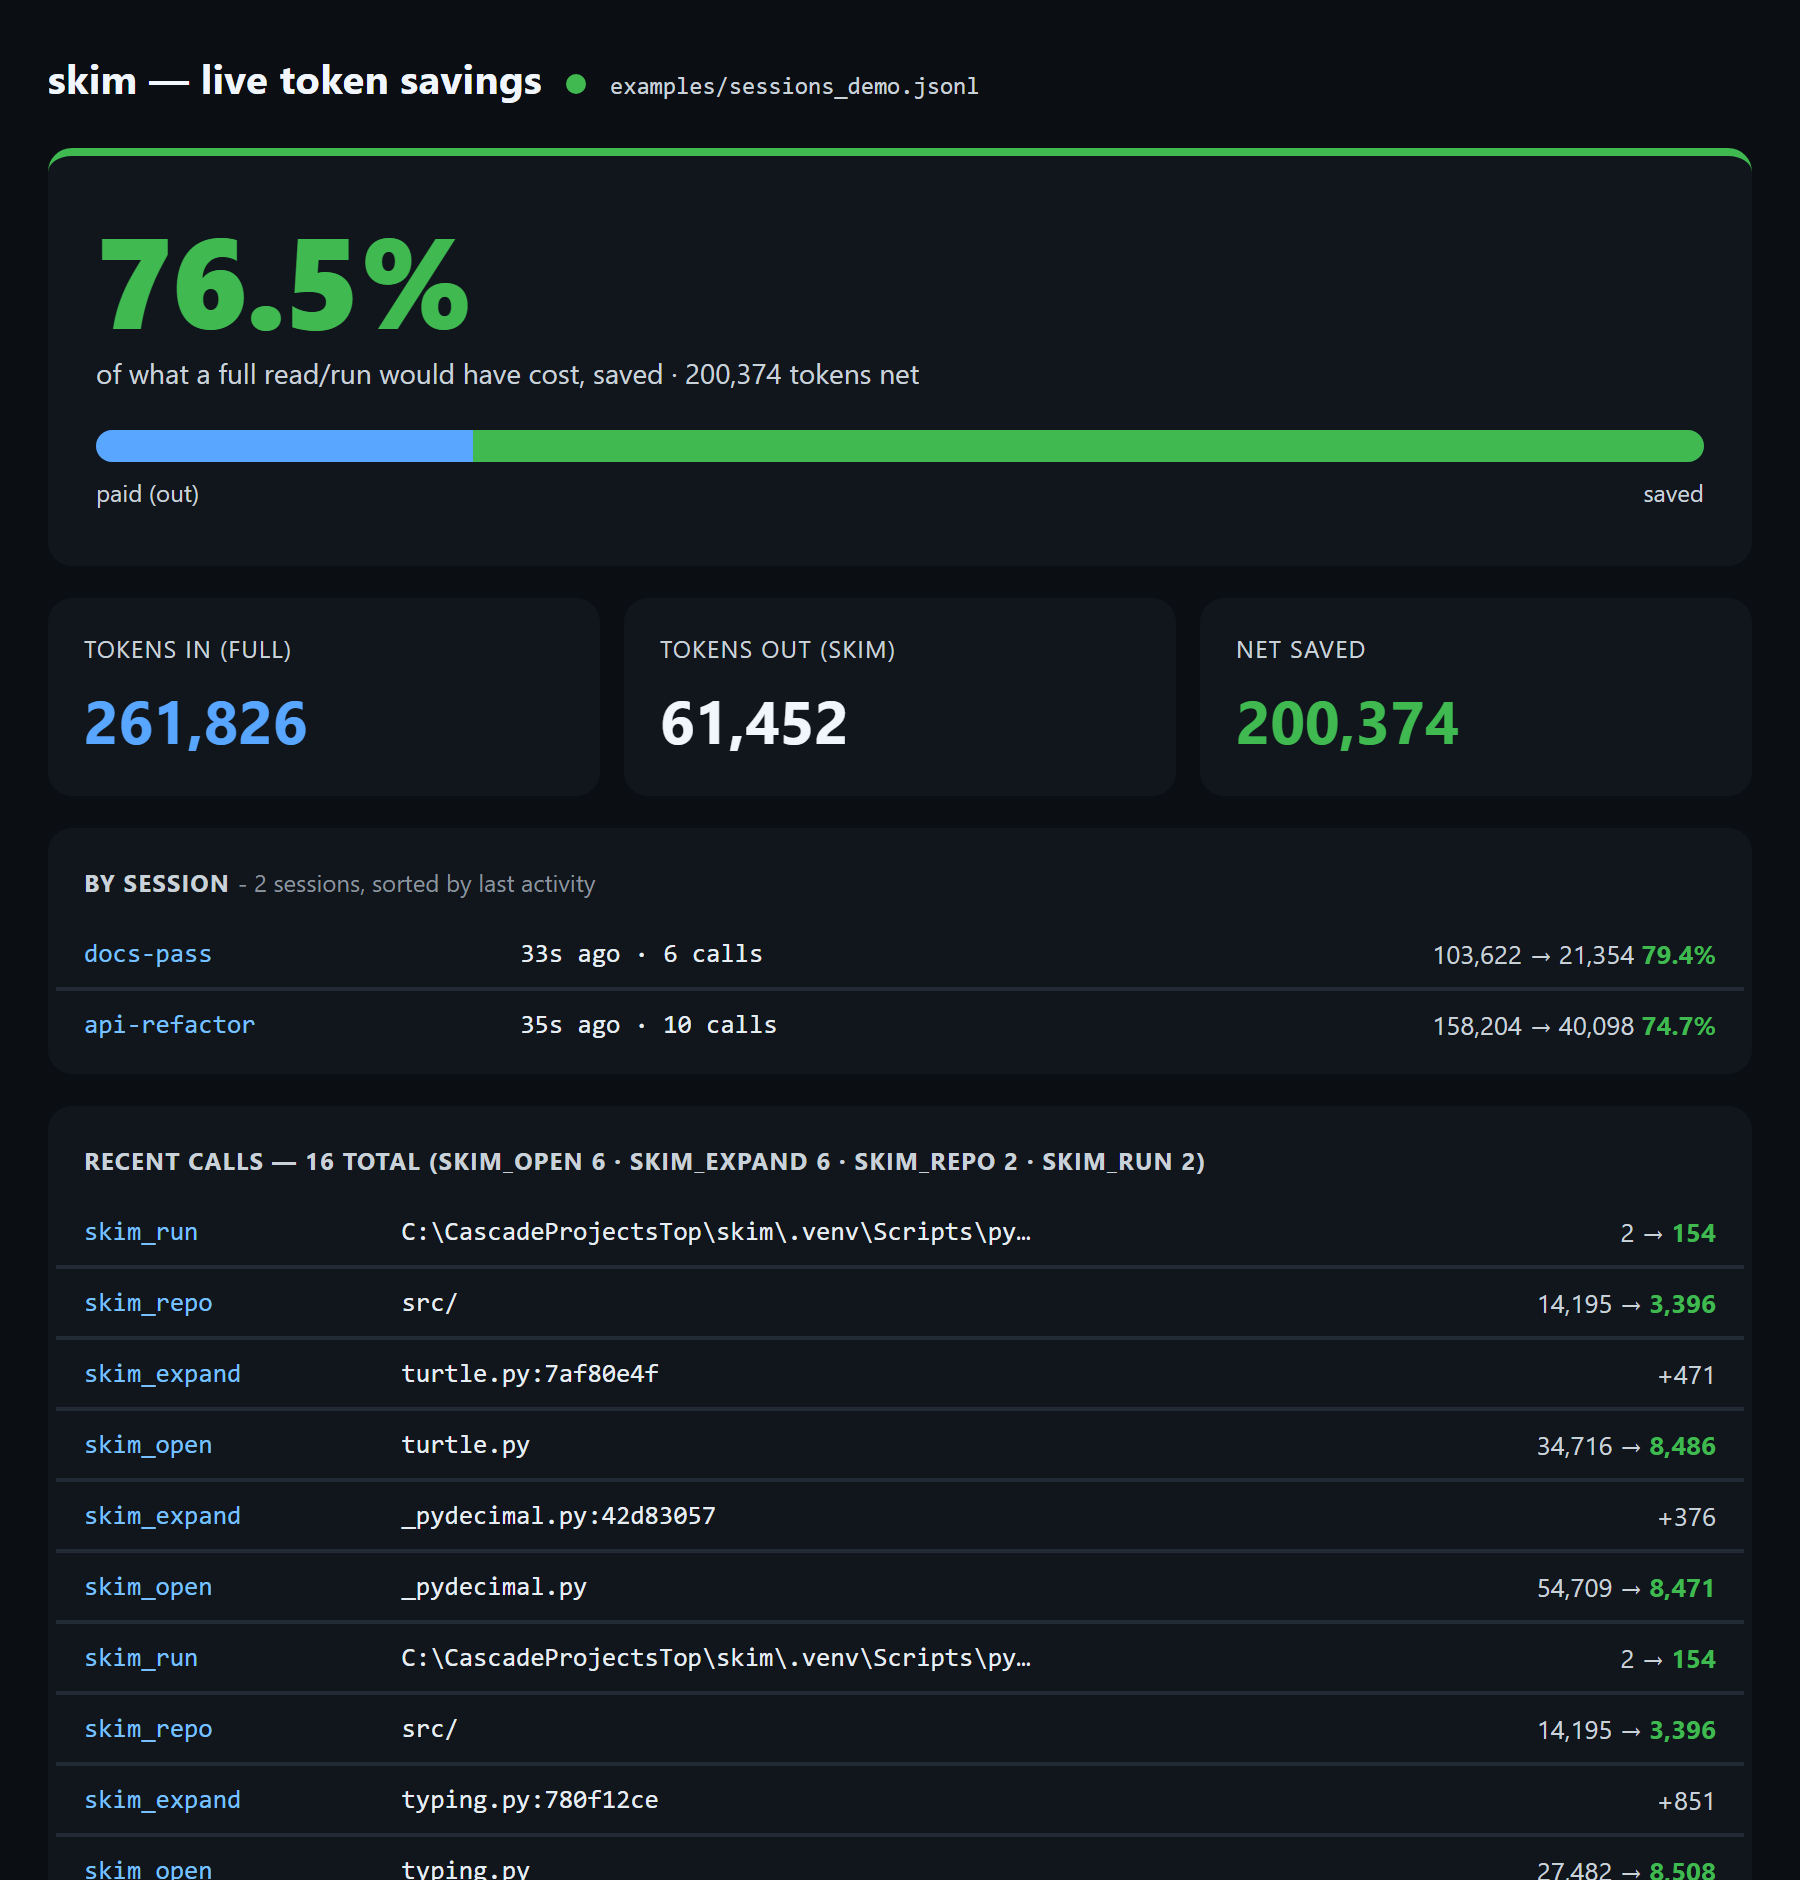Click the _pydecimal.py:42d83057 skim_expand call
The image size is (1800, 1880).
pos(900,1516)
